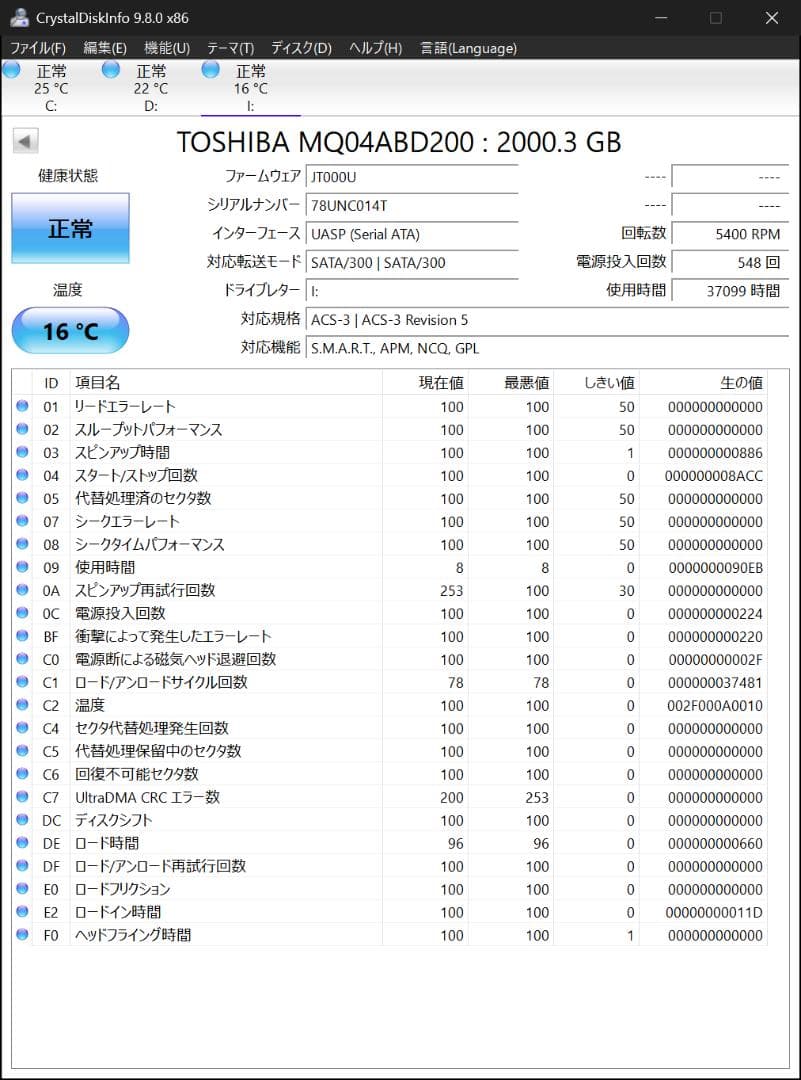Open the 編集(E) menu
Viewport: 801px width, 1080px height.
[105, 48]
